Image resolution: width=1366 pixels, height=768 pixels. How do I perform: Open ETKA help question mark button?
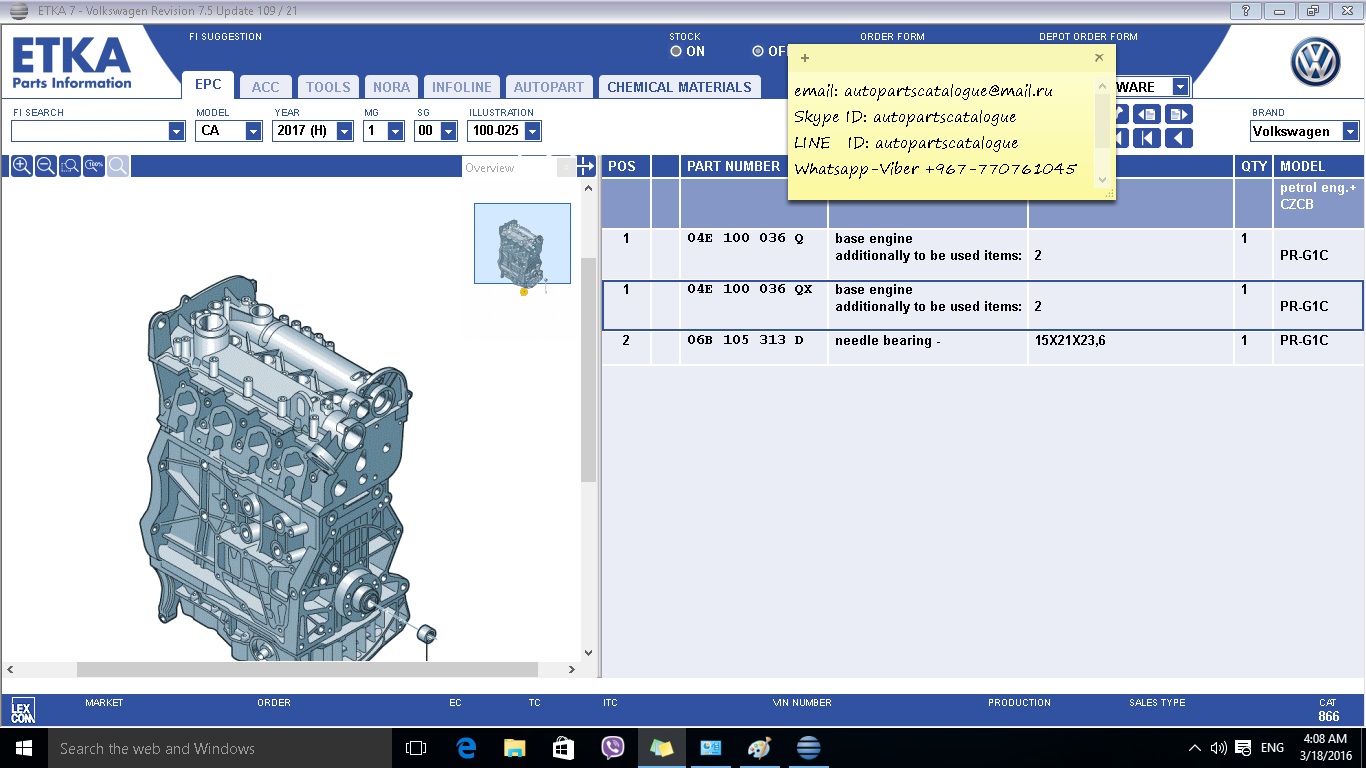tap(1246, 11)
